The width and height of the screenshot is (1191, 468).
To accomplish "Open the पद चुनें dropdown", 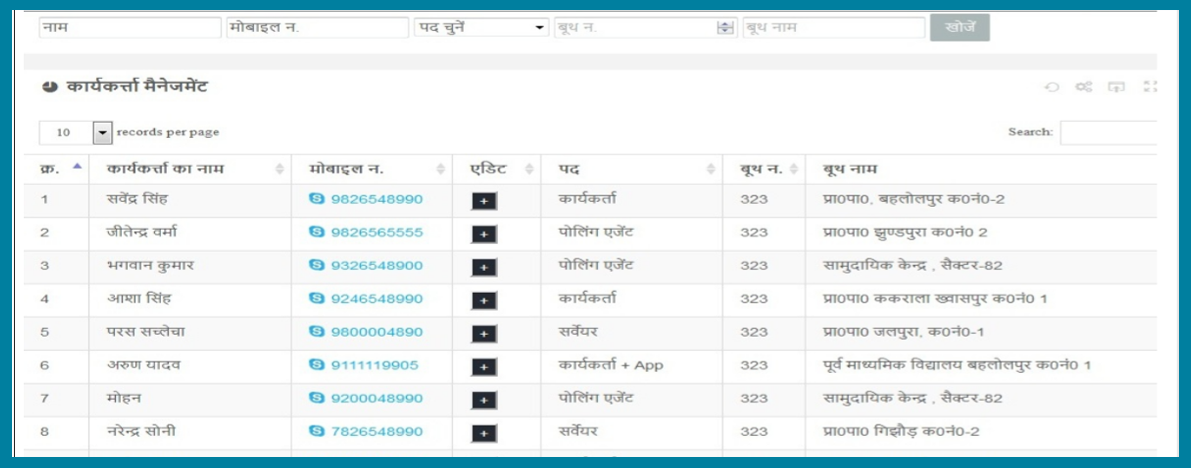I will [481, 28].
